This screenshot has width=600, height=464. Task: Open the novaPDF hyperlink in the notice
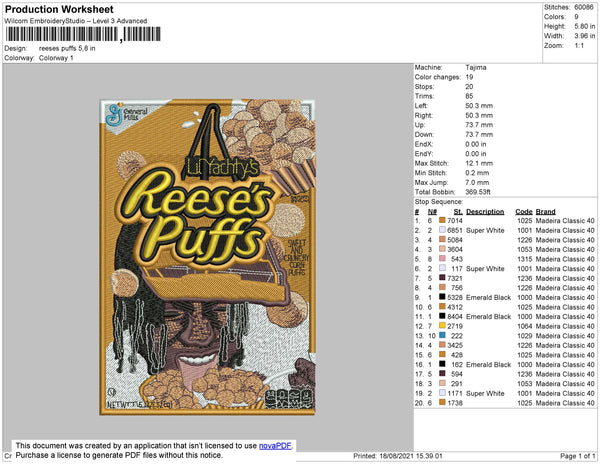point(275,446)
